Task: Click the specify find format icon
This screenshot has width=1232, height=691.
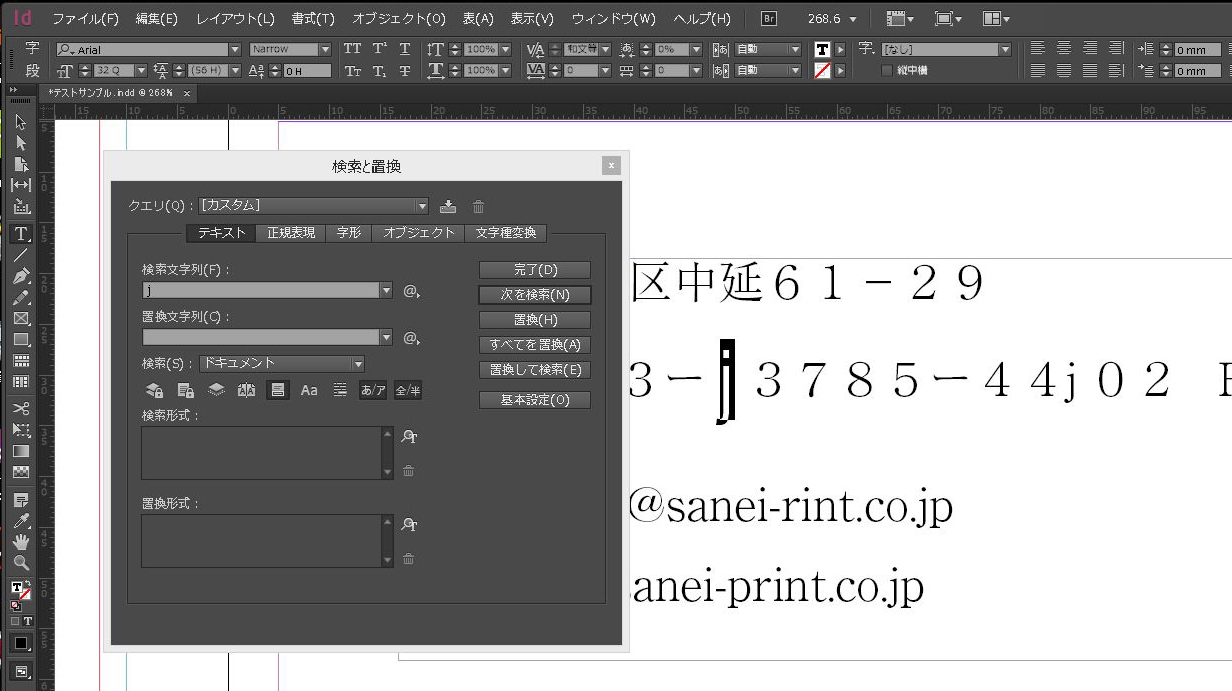Action: point(408,437)
